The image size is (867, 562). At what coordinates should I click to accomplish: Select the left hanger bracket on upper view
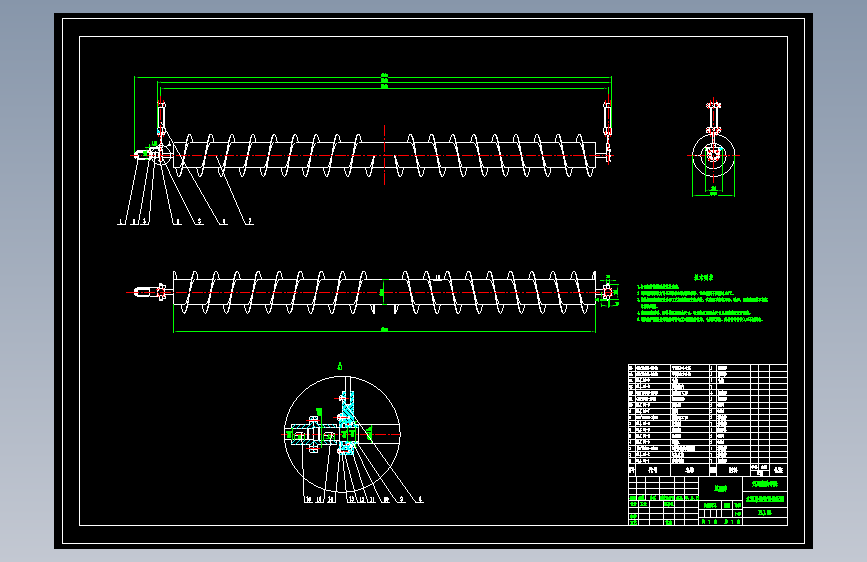(x=161, y=118)
